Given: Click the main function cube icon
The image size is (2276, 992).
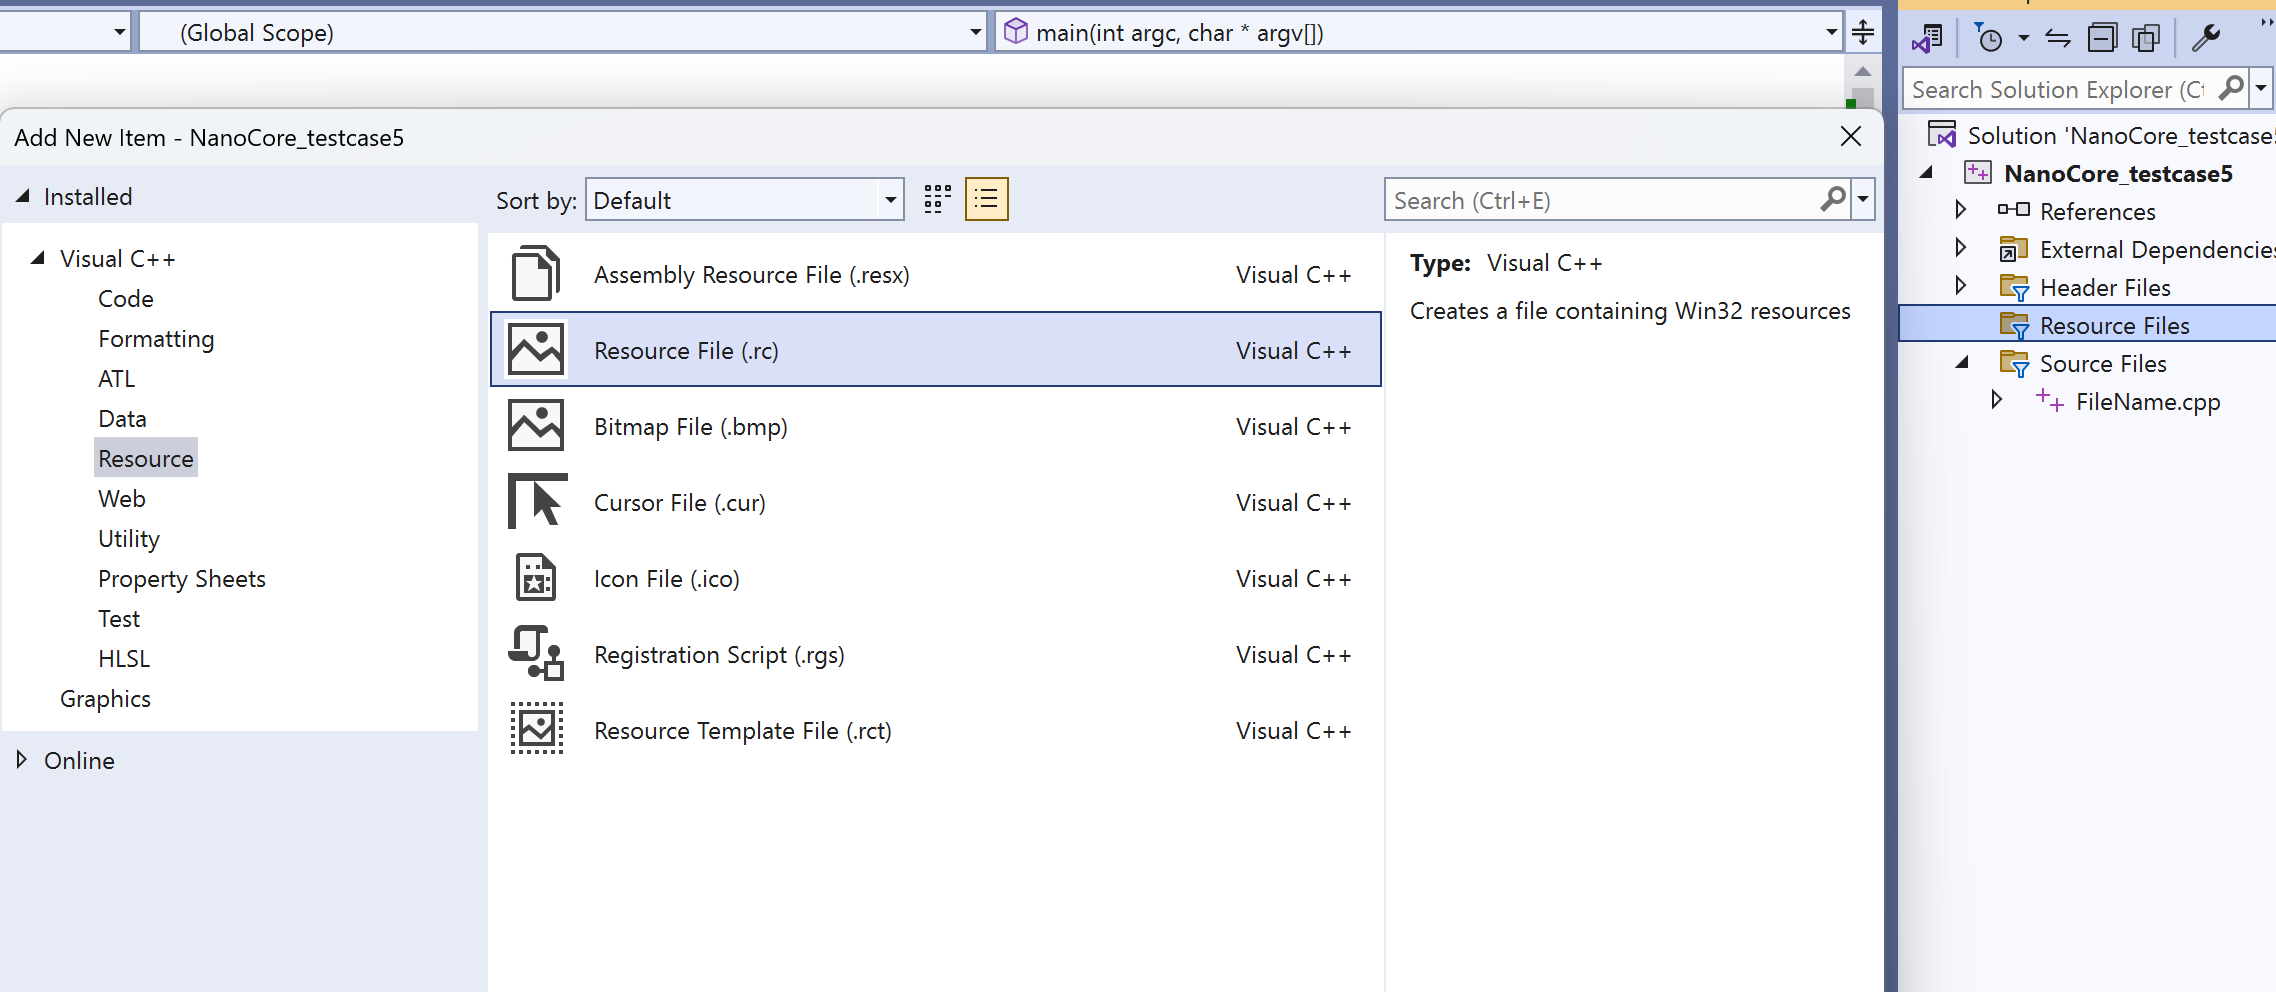Looking at the screenshot, I should pos(1015,32).
